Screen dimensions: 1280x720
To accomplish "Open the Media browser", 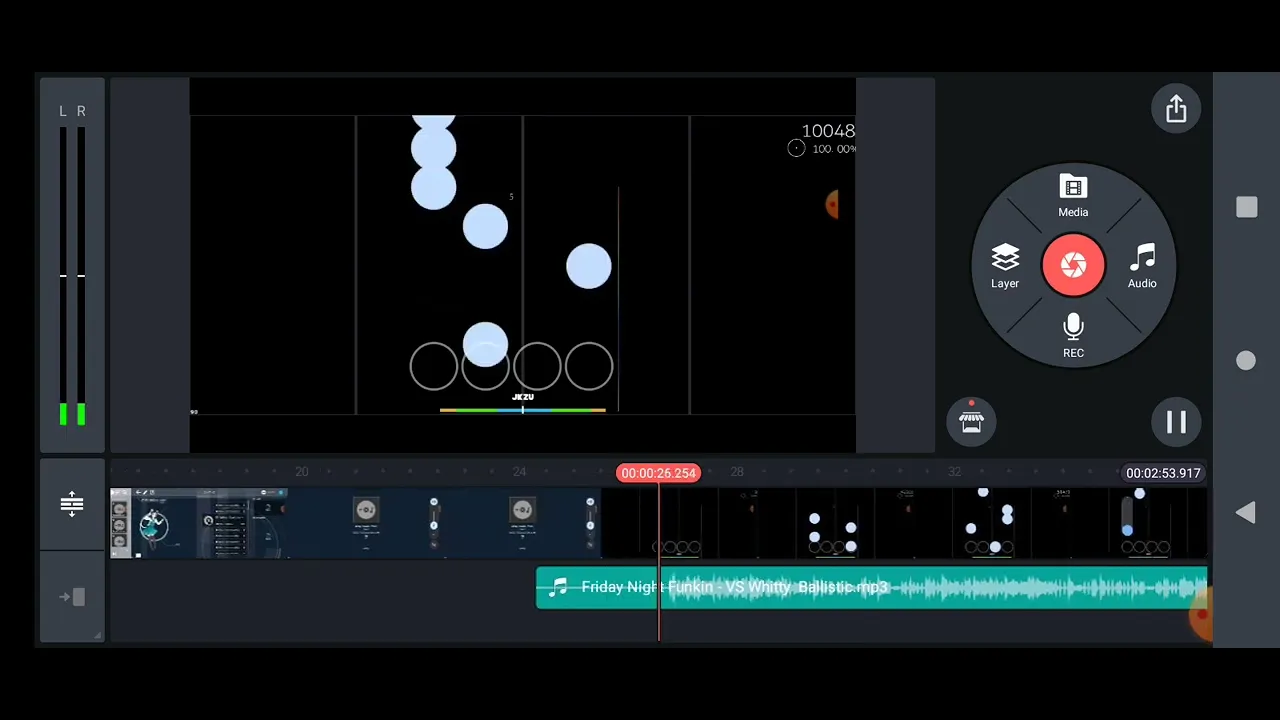I will pos(1073,196).
